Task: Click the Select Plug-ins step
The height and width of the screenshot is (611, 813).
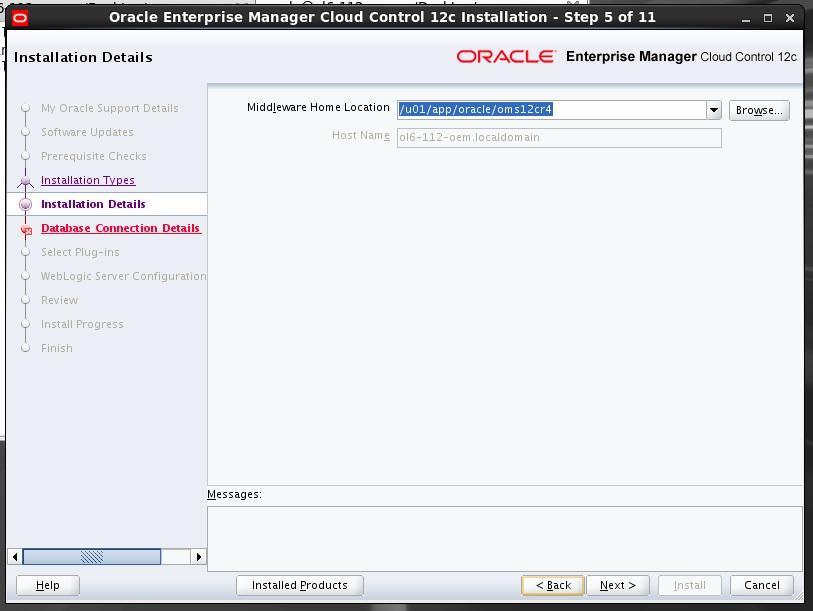Action: 80,252
